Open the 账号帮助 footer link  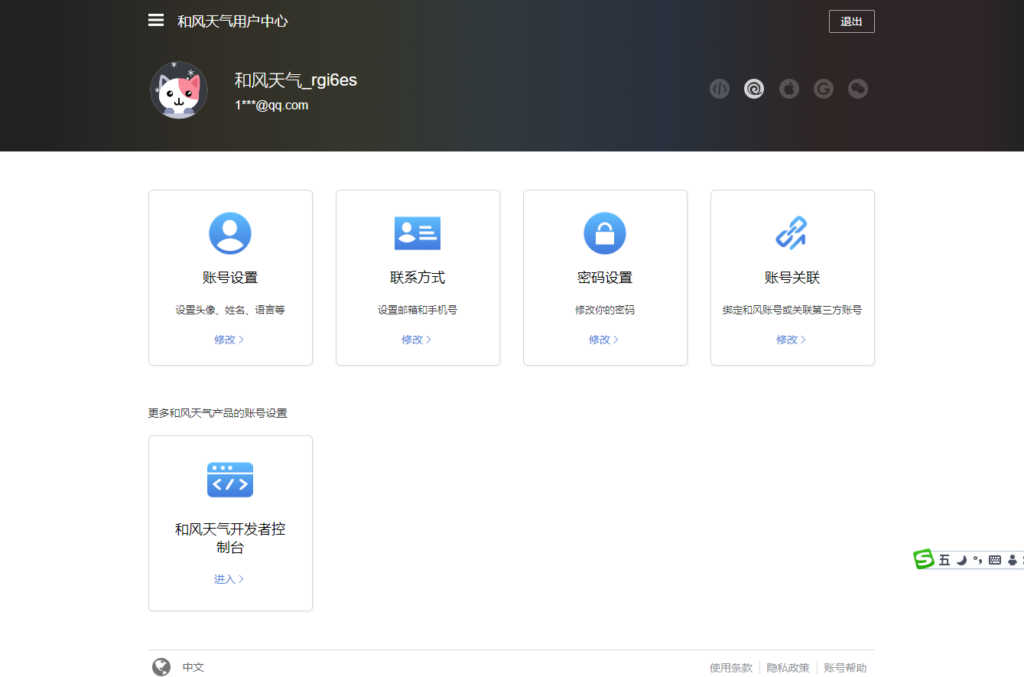pyautogui.click(x=845, y=668)
